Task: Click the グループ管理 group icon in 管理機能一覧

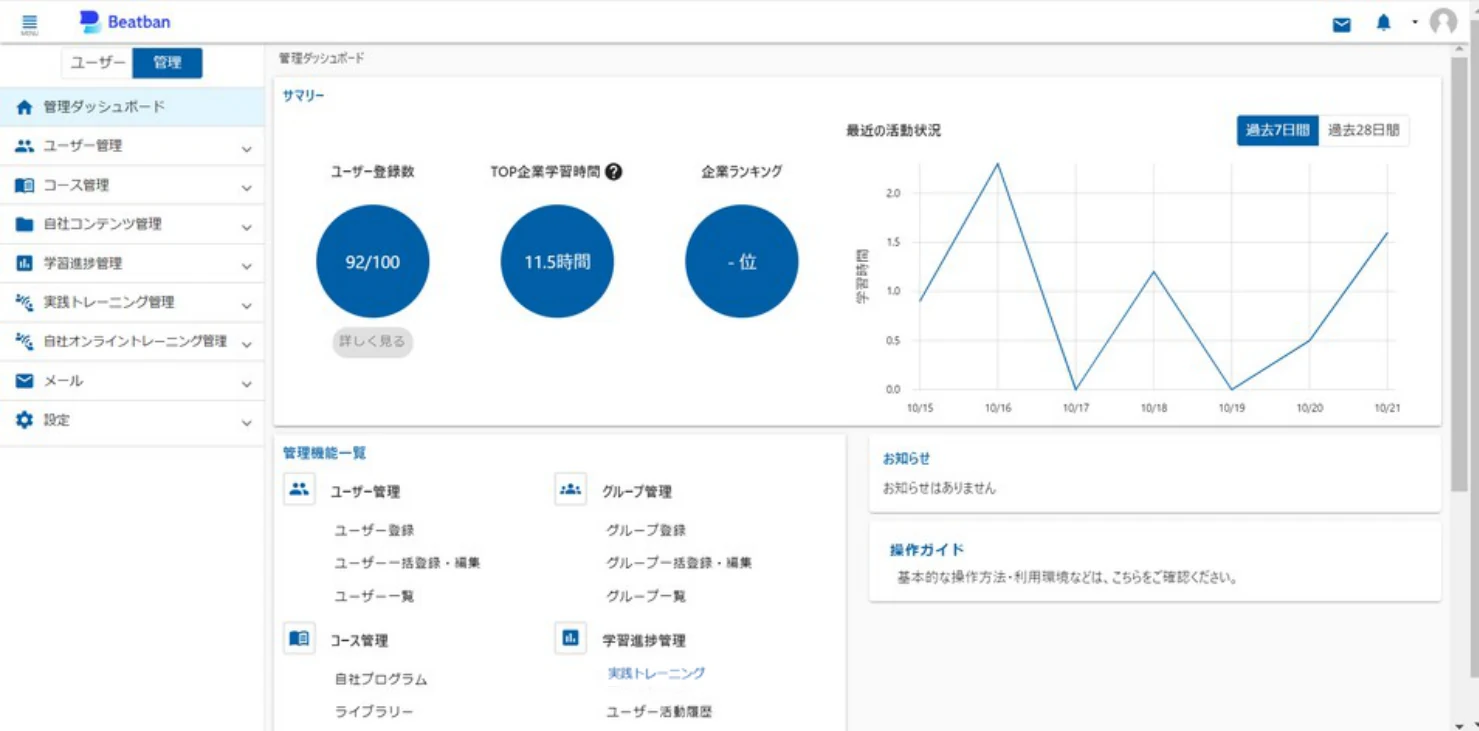Action: tap(571, 490)
